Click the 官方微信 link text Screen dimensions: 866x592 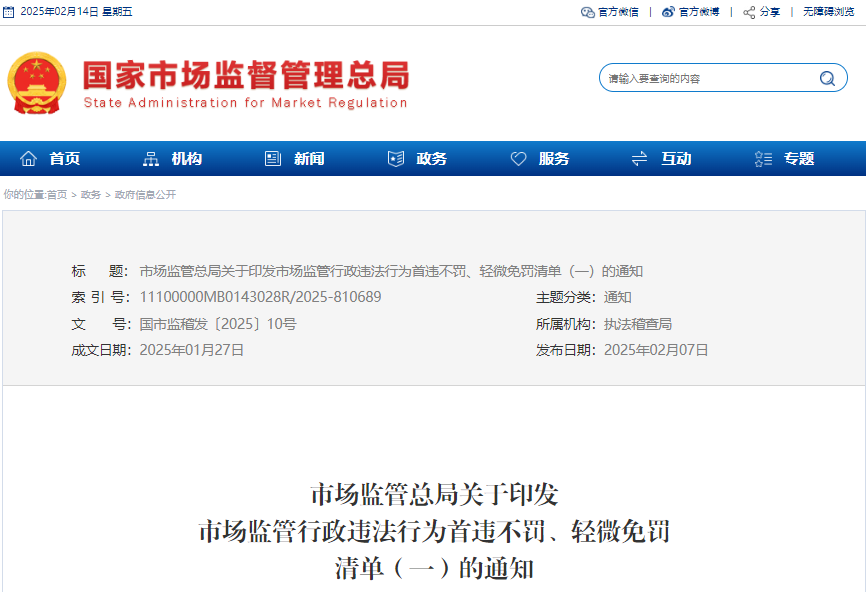click(619, 12)
